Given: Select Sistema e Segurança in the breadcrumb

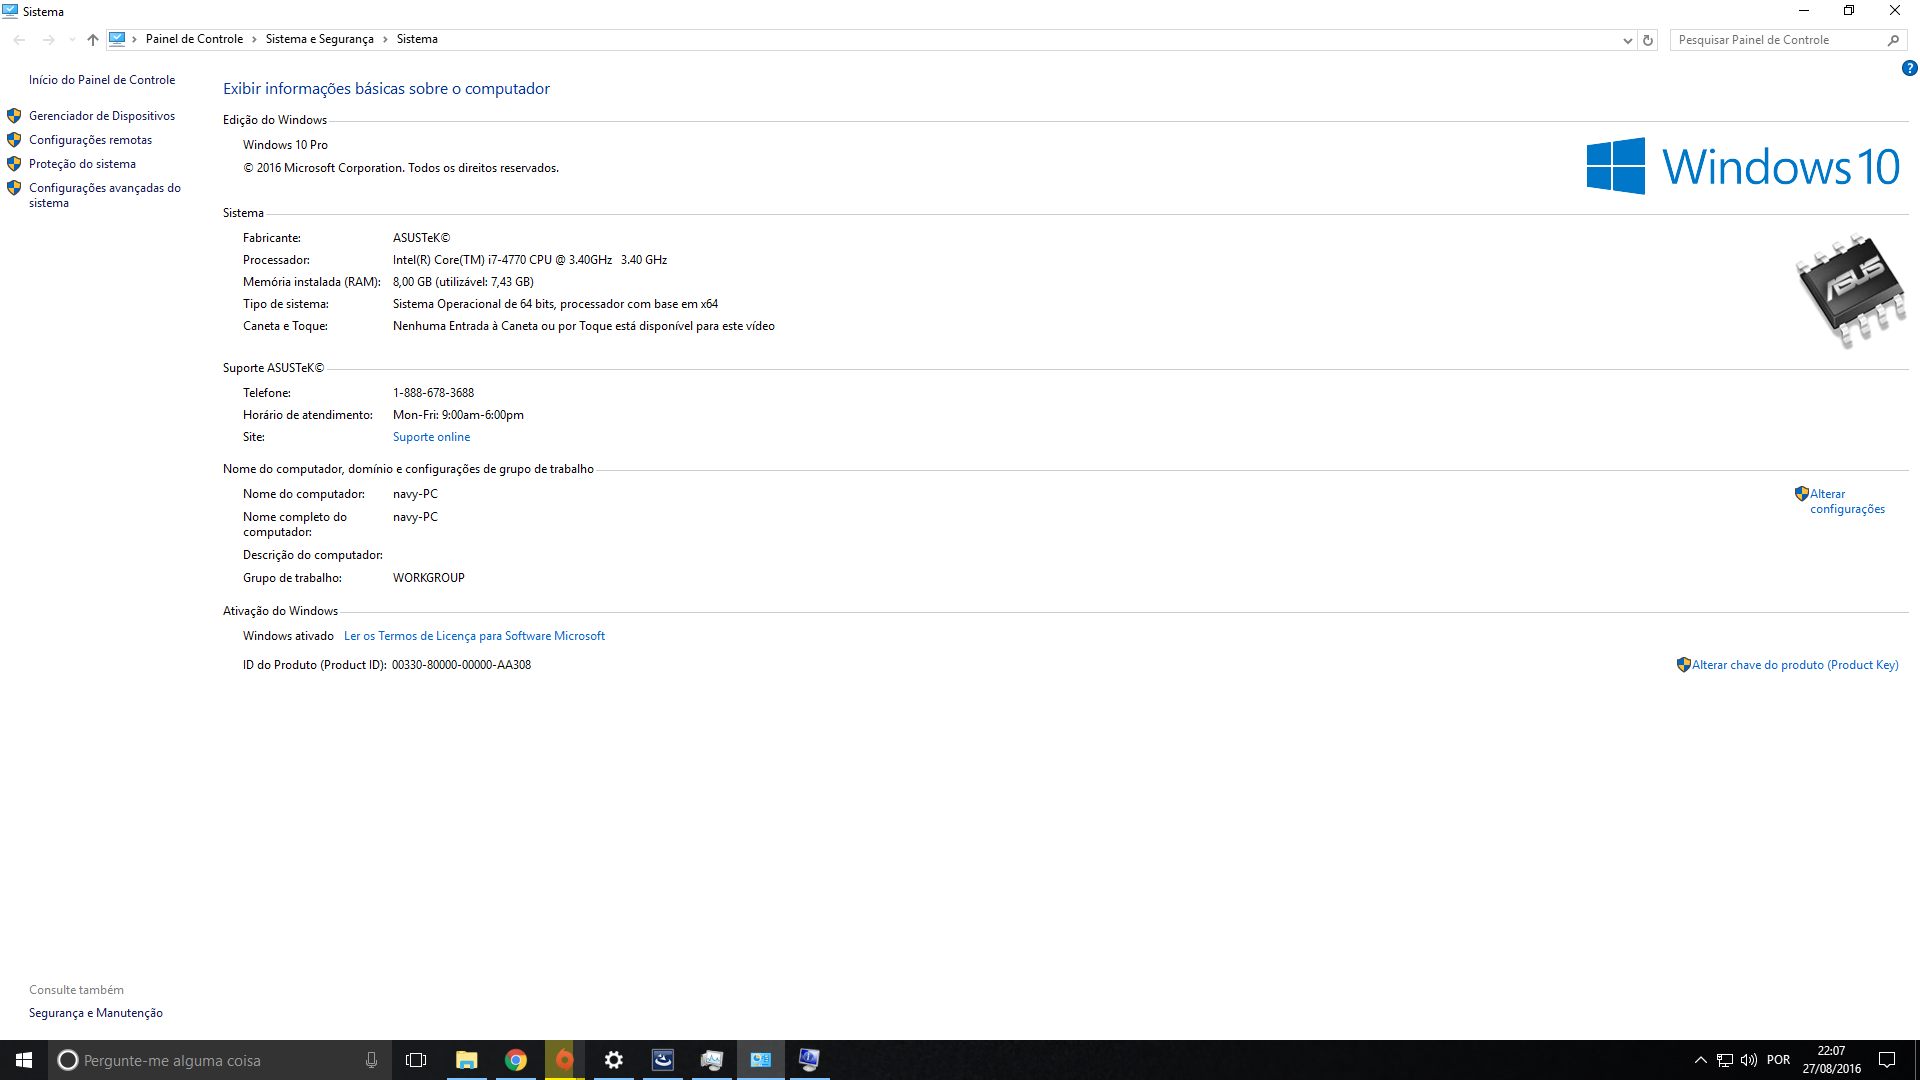Looking at the screenshot, I should click(x=320, y=39).
